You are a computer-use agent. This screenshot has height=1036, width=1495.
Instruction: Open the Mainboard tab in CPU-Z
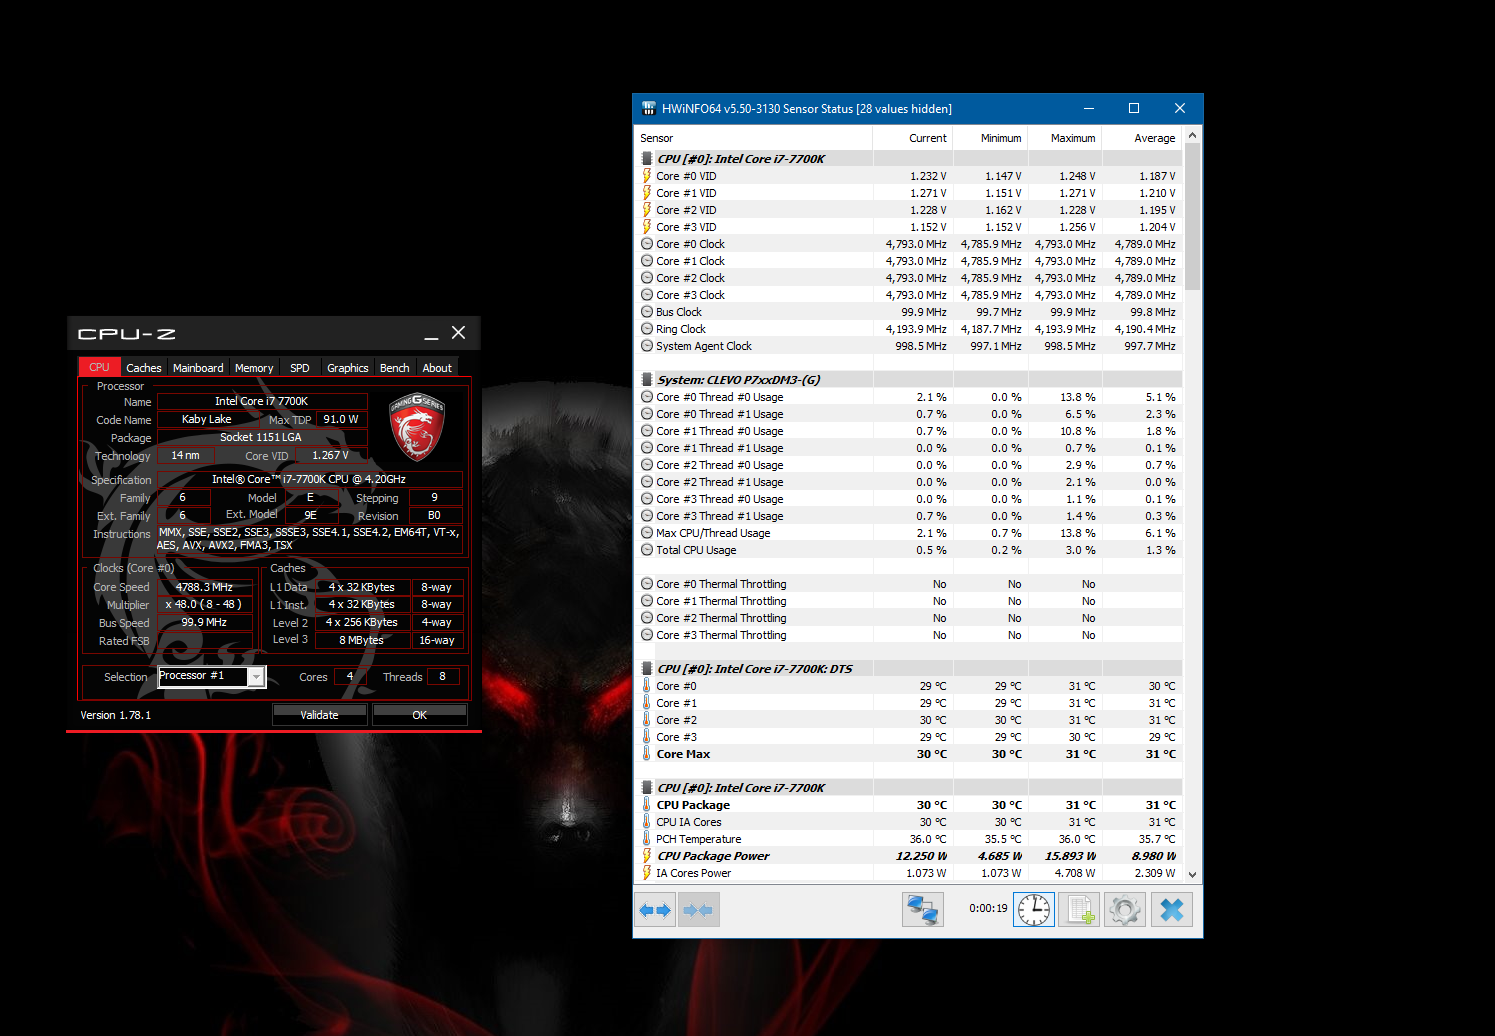point(198,368)
